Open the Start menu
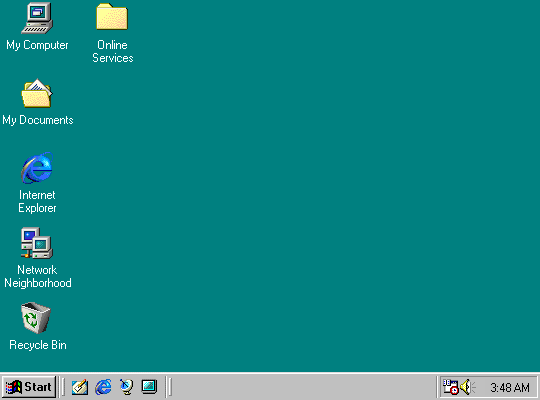540x400 pixels. pos(29,387)
